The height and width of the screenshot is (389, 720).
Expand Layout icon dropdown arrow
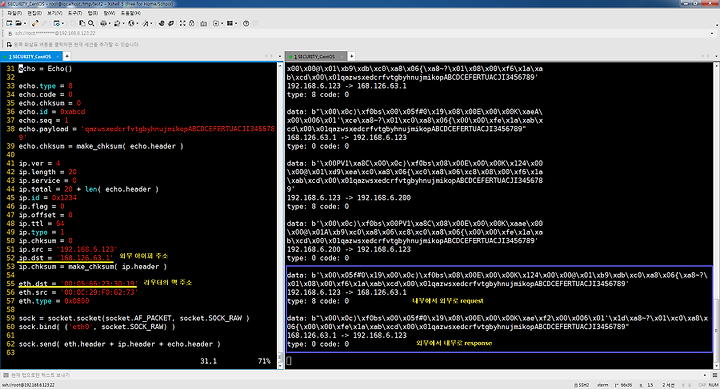[x=236, y=23]
